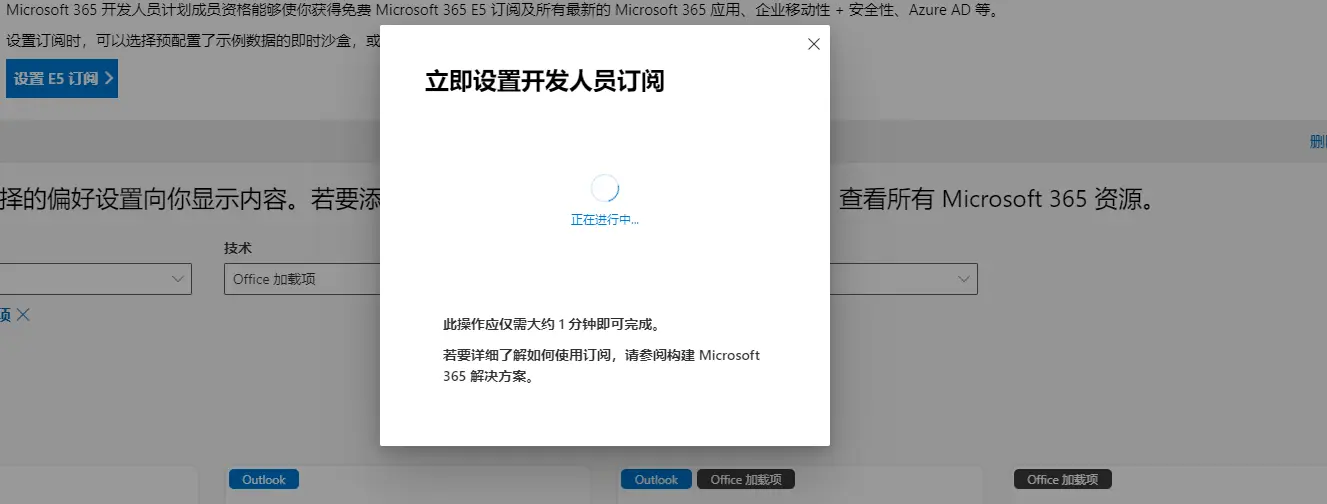The image size is (1327, 504).
Task: Click the dialog title 立即设置开发人员订阅
Action: click(x=544, y=82)
